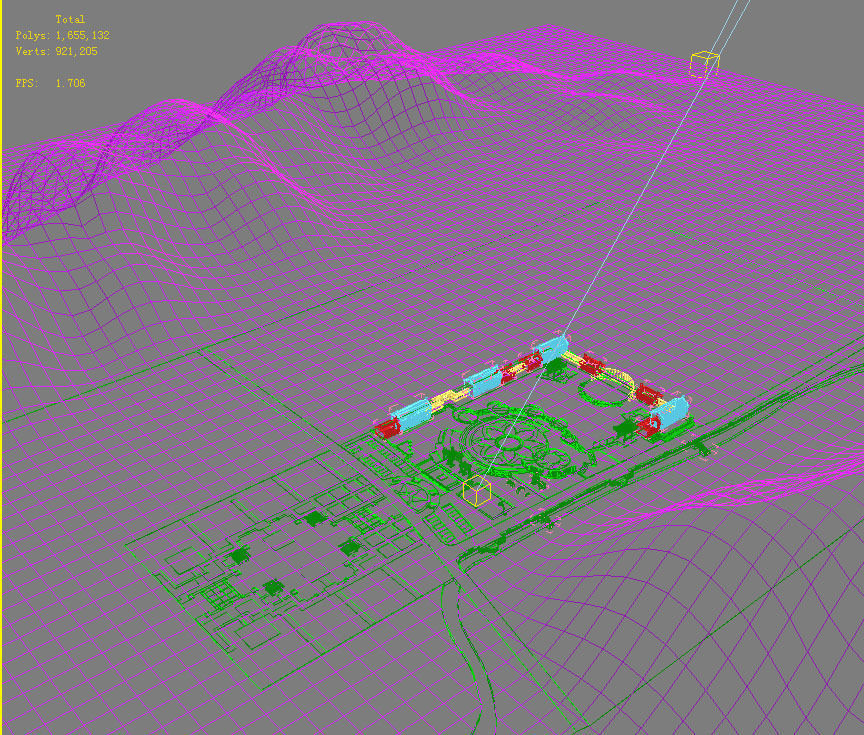
Task: Select the circular green garden wireframe
Action: (x=510, y=441)
